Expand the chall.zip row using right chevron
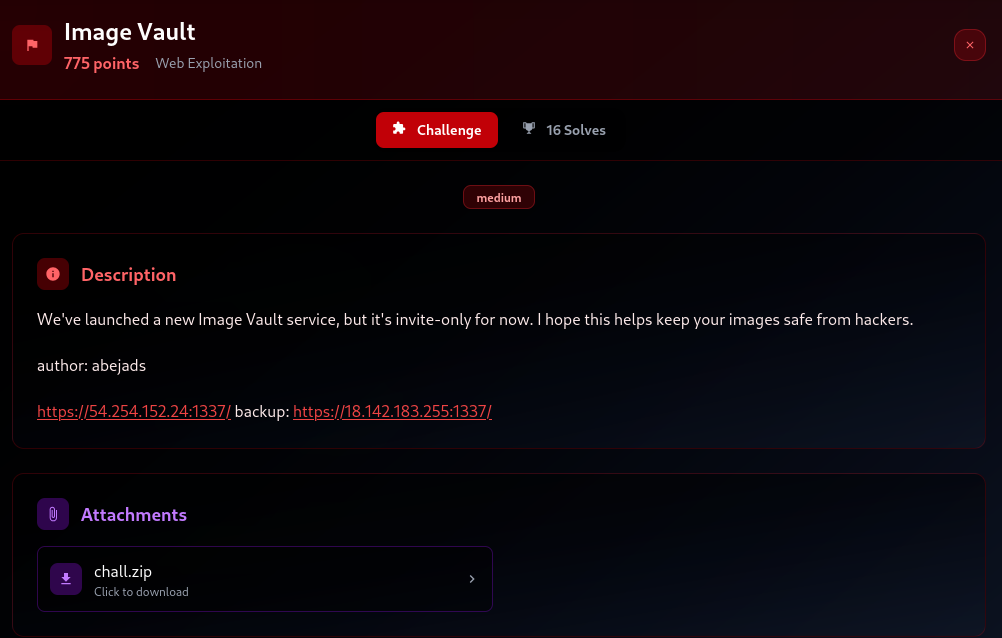The height and width of the screenshot is (638, 1002). coord(472,578)
